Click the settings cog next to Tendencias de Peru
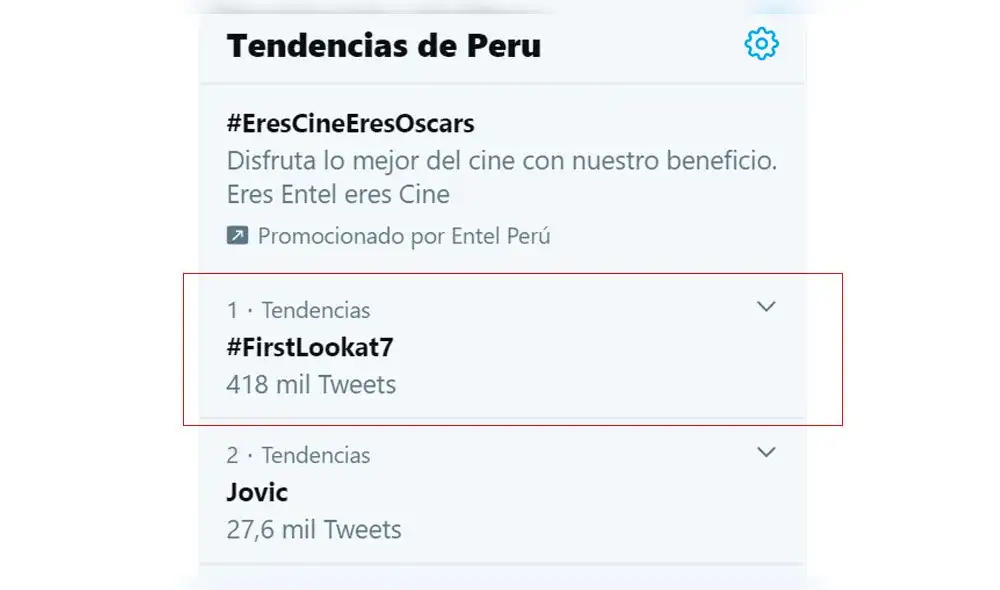 (x=761, y=44)
